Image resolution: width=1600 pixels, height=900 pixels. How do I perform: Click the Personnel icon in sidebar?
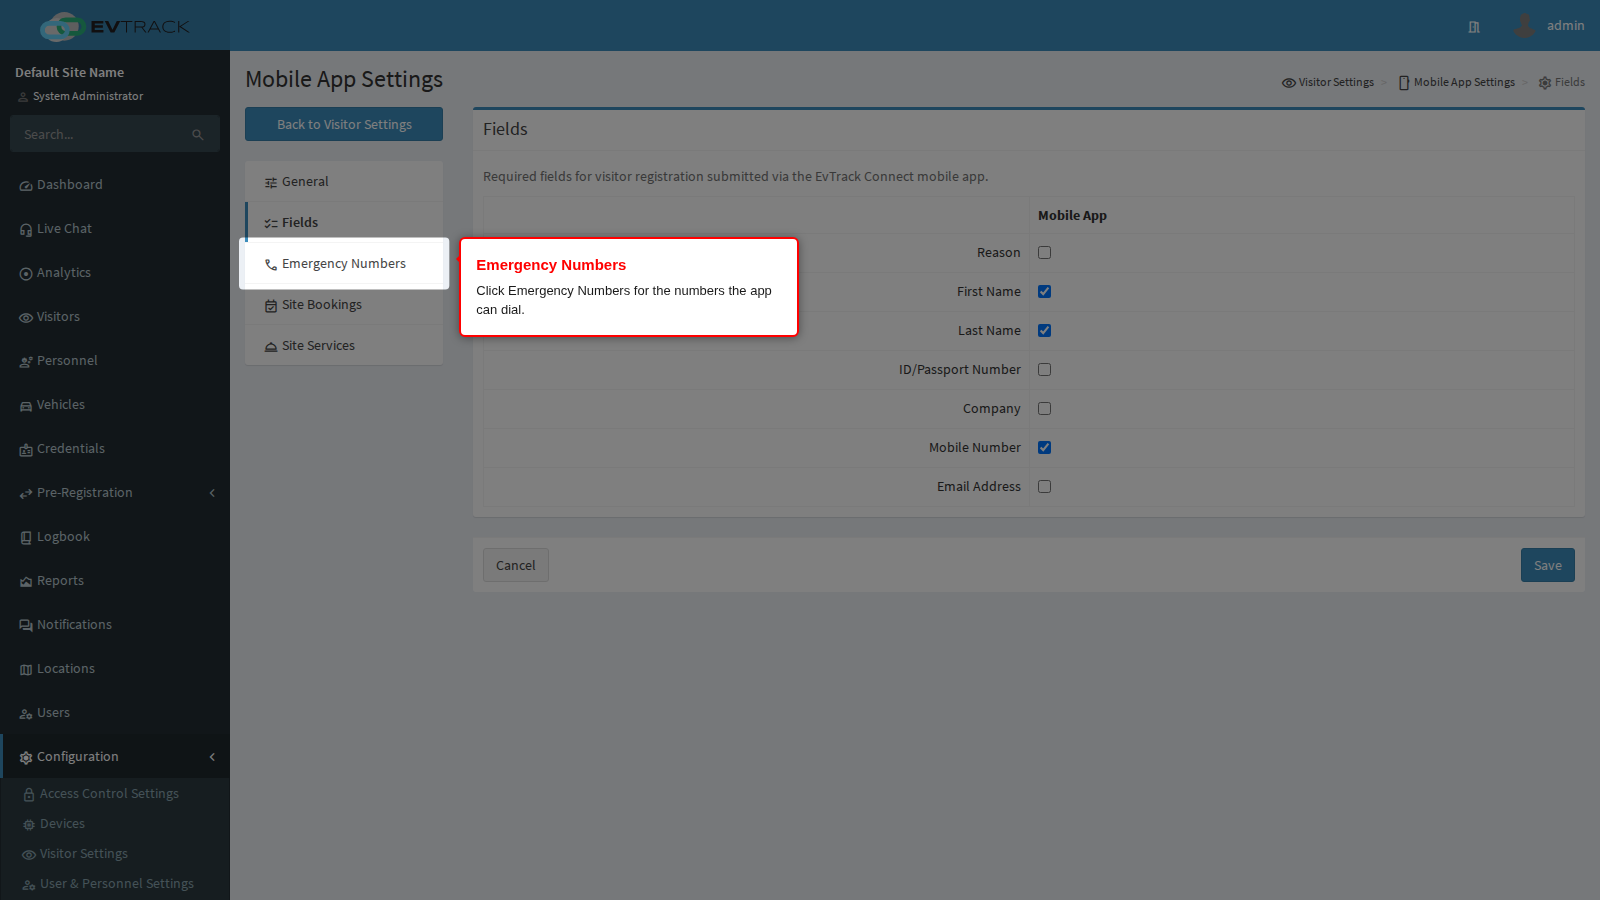pos(26,362)
